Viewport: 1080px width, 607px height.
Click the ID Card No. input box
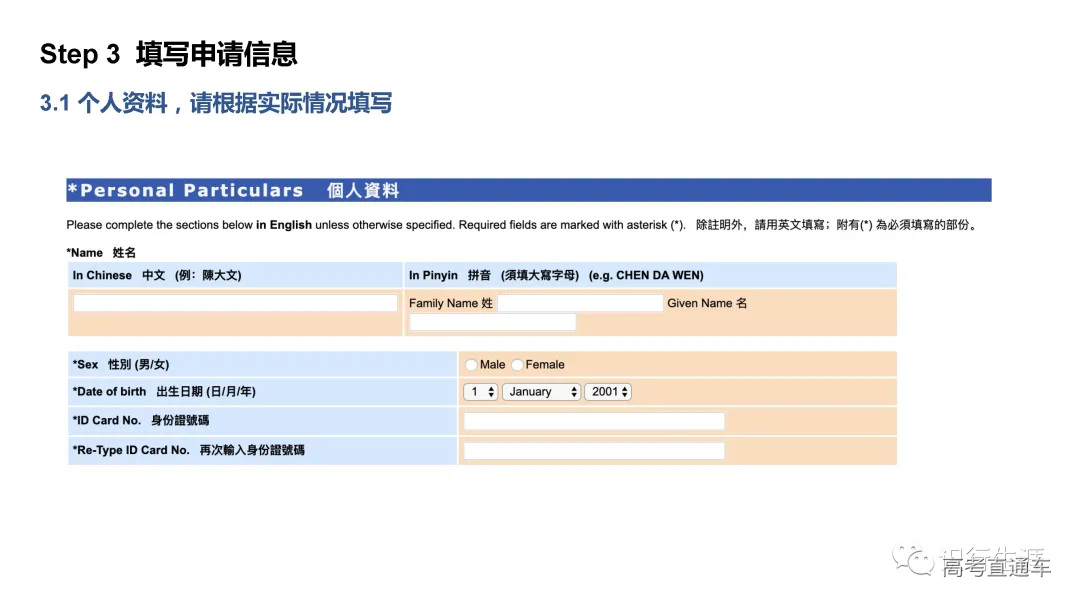click(x=593, y=420)
